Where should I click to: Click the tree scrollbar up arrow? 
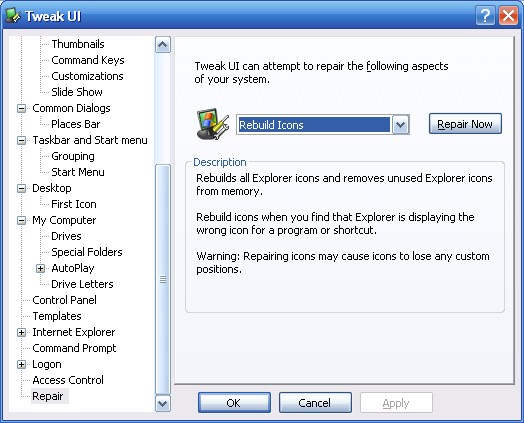(163, 44)
